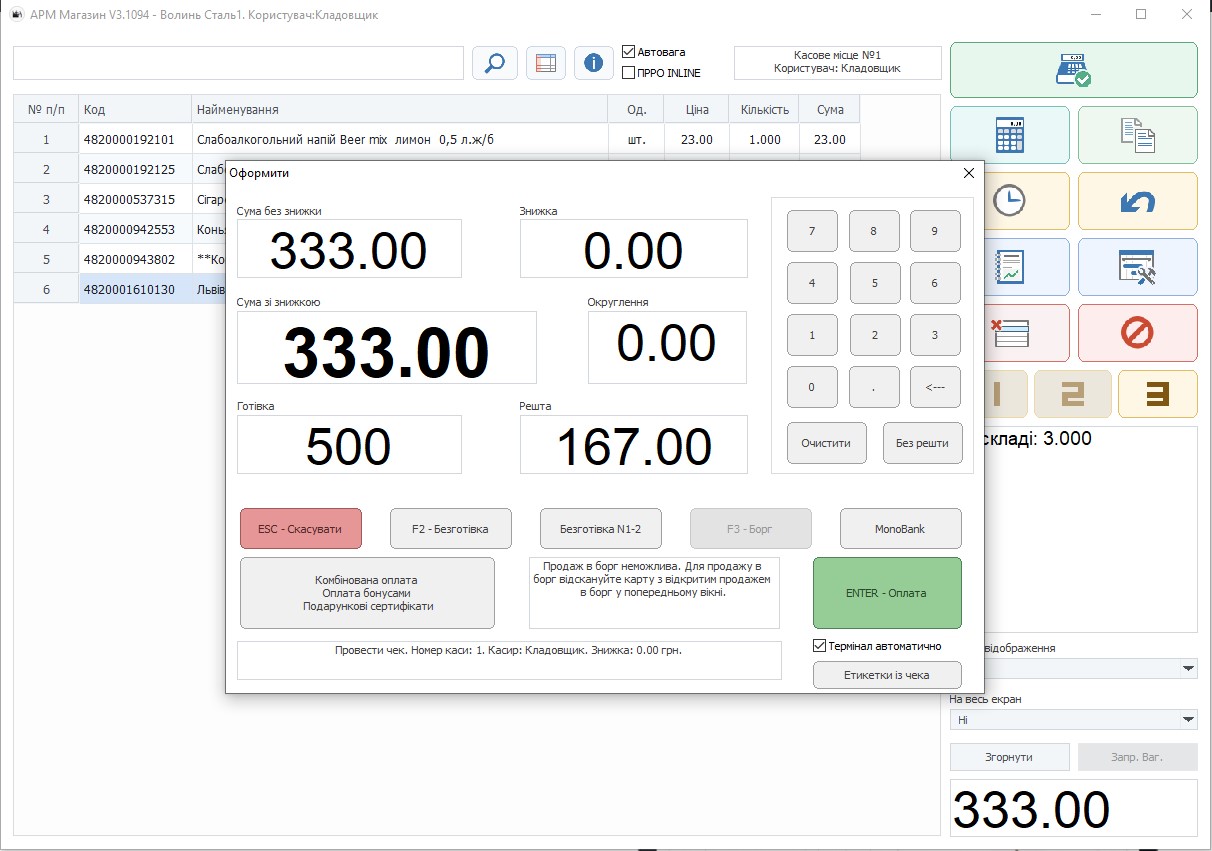This screenshot has height=851, width=1212.
Task: Click the cash register checkout icon
Action: point(1073,70)
